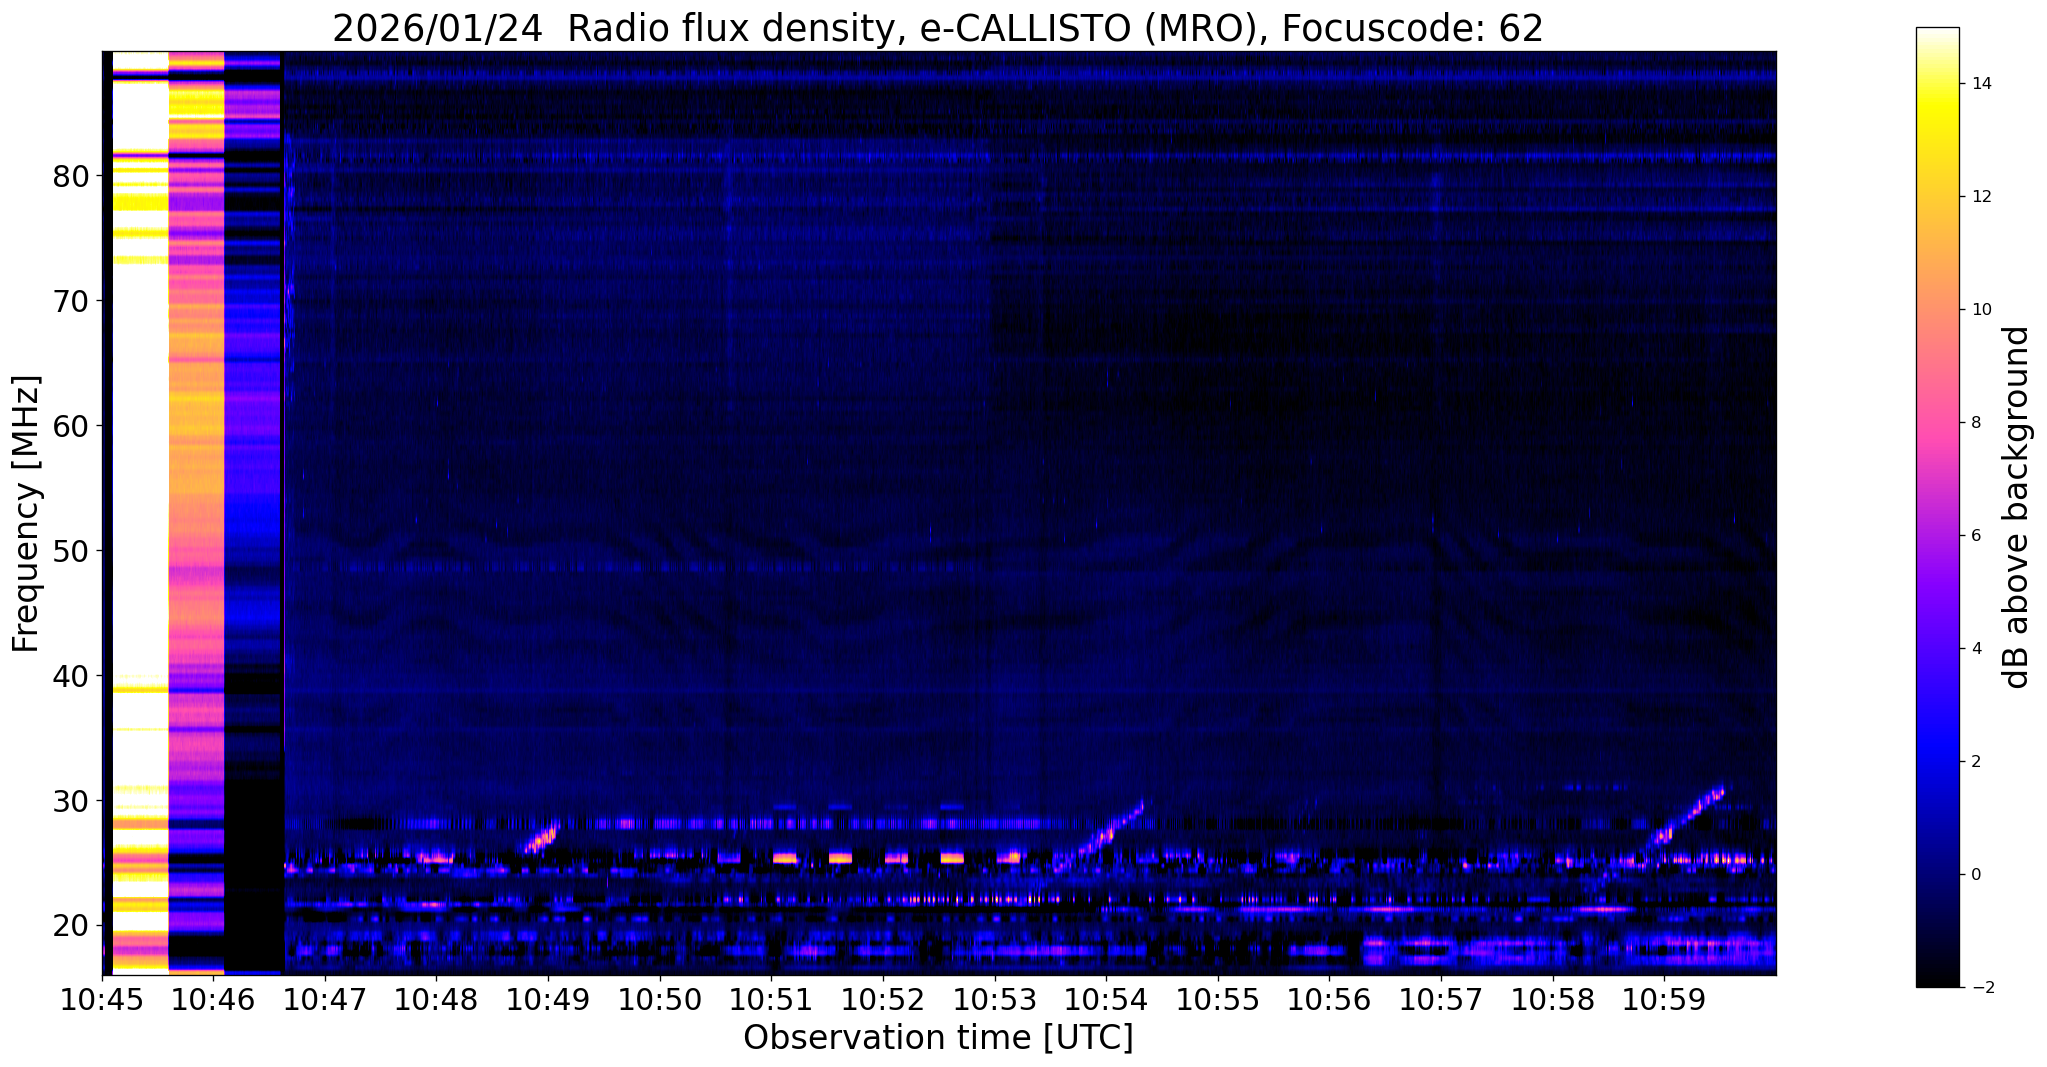
Task: Click the 10:54 time tick label
Action: [1106, 999]
